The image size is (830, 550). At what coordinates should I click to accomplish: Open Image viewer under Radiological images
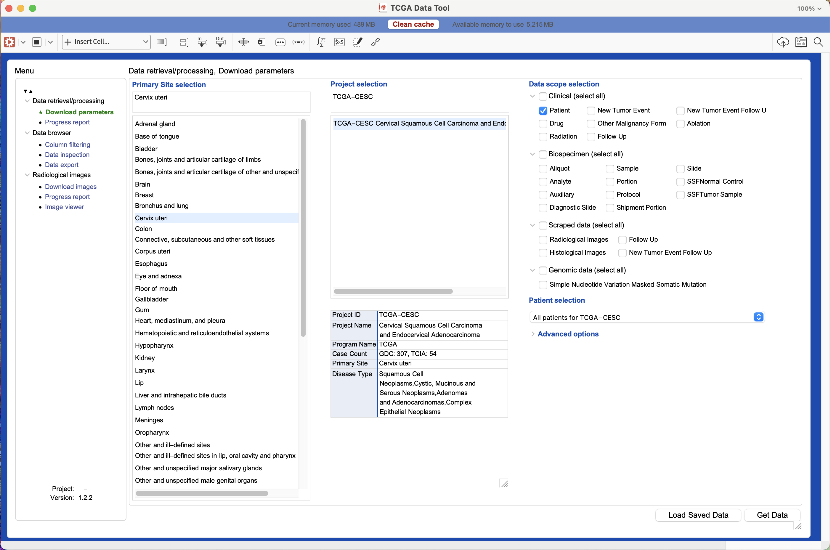(64, 207)
